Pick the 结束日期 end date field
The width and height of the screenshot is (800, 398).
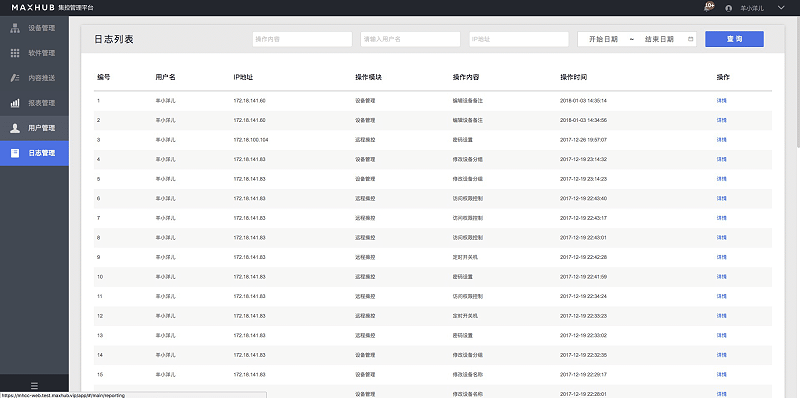click(659, 39)
